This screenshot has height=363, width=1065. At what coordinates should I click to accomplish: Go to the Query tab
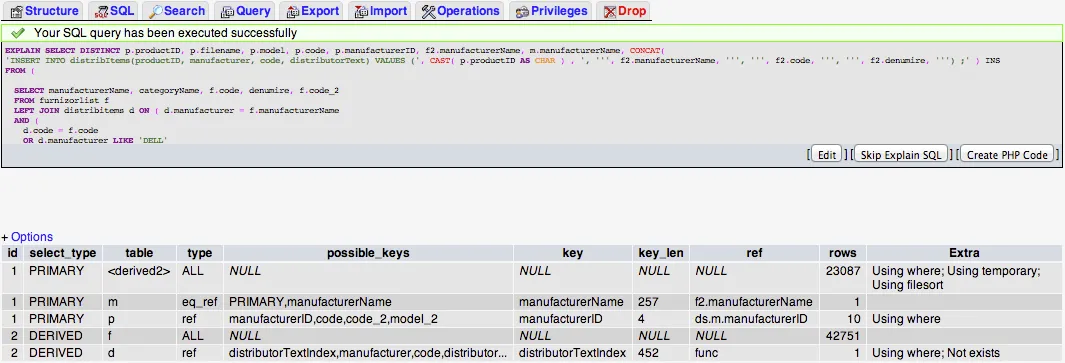point(245,11)
